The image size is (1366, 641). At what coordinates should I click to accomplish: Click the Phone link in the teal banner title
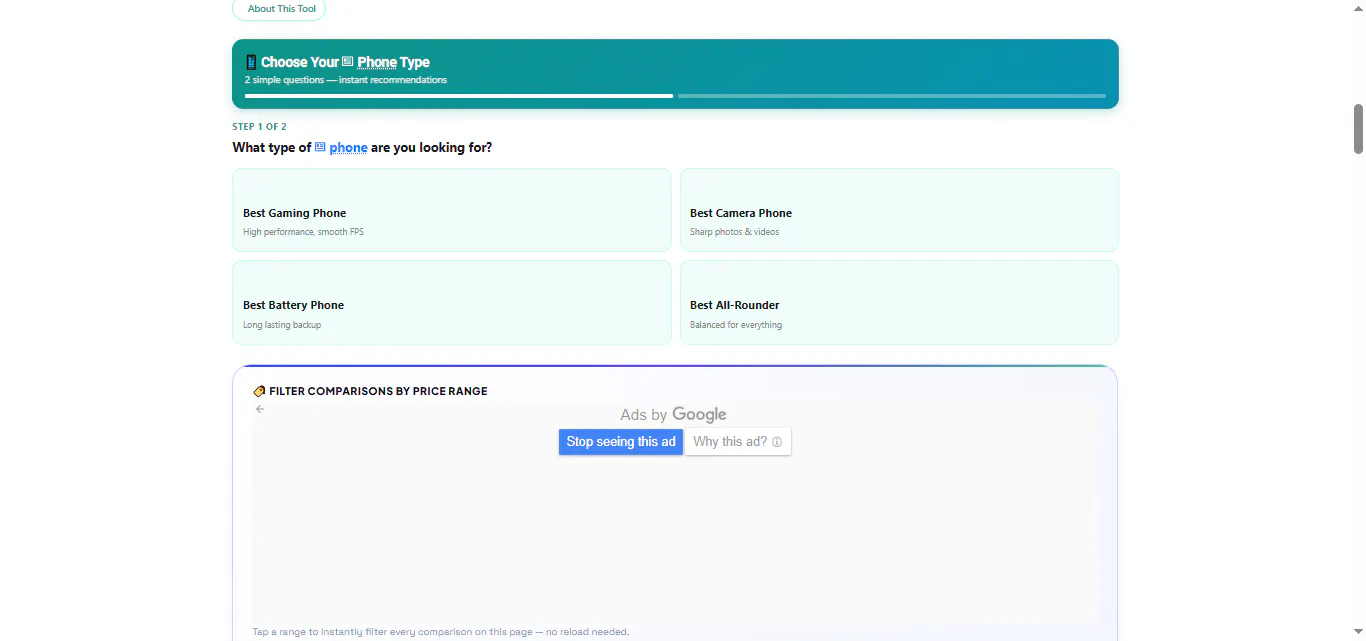[376, 62]
